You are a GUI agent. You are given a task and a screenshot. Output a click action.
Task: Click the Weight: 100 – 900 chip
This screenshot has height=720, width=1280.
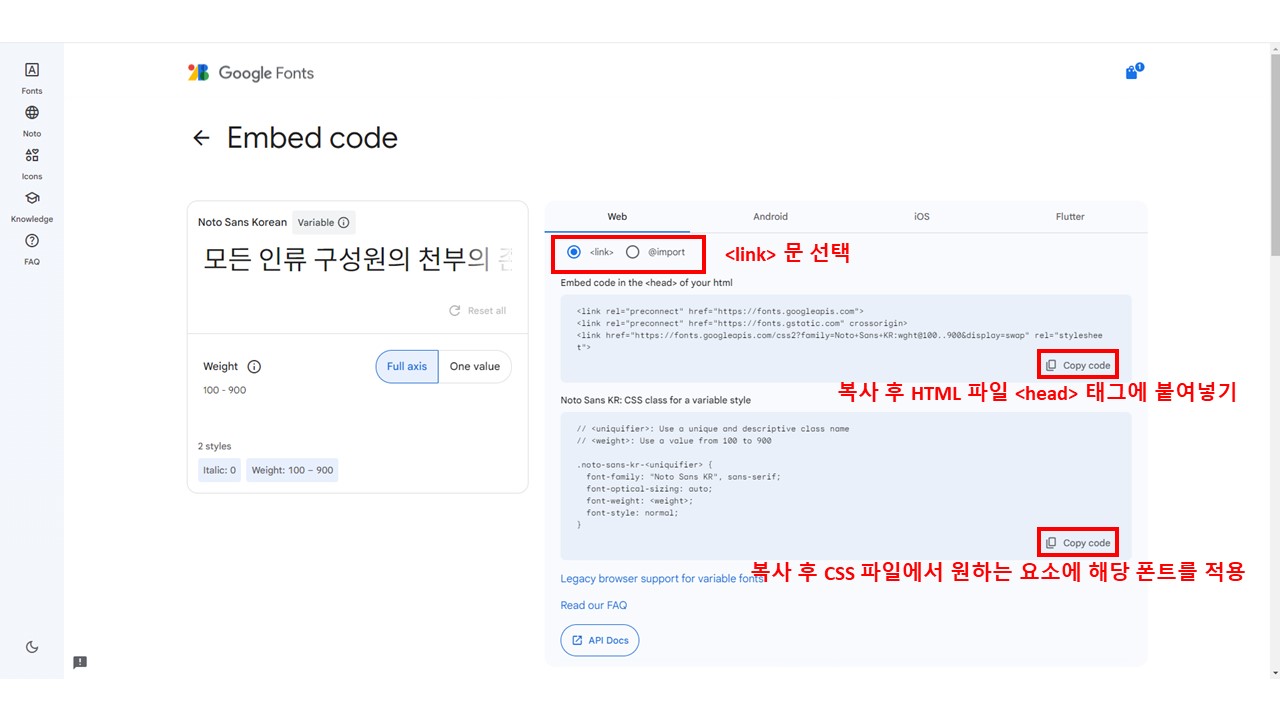pyautogui.click(x=292, y=470)
